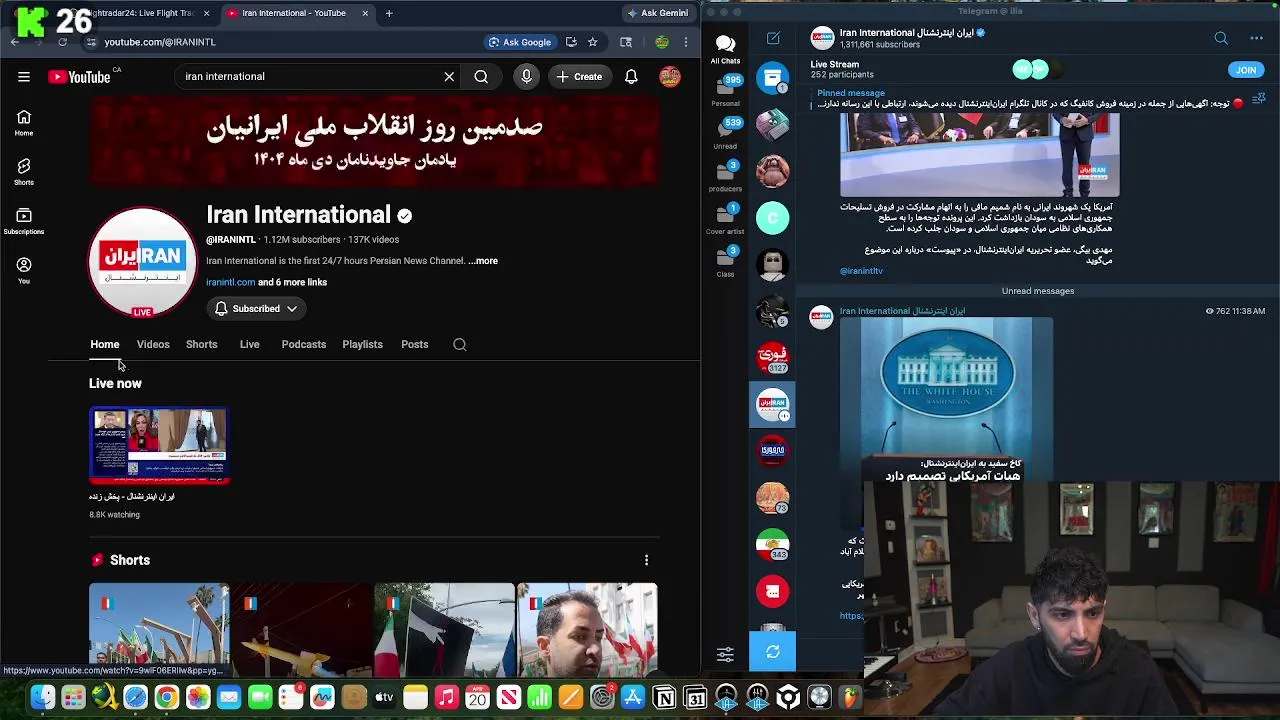1280x720 pixels.
Task: Open a new Chrome tab
Action: pyautogui.click(x=389, y=13)
